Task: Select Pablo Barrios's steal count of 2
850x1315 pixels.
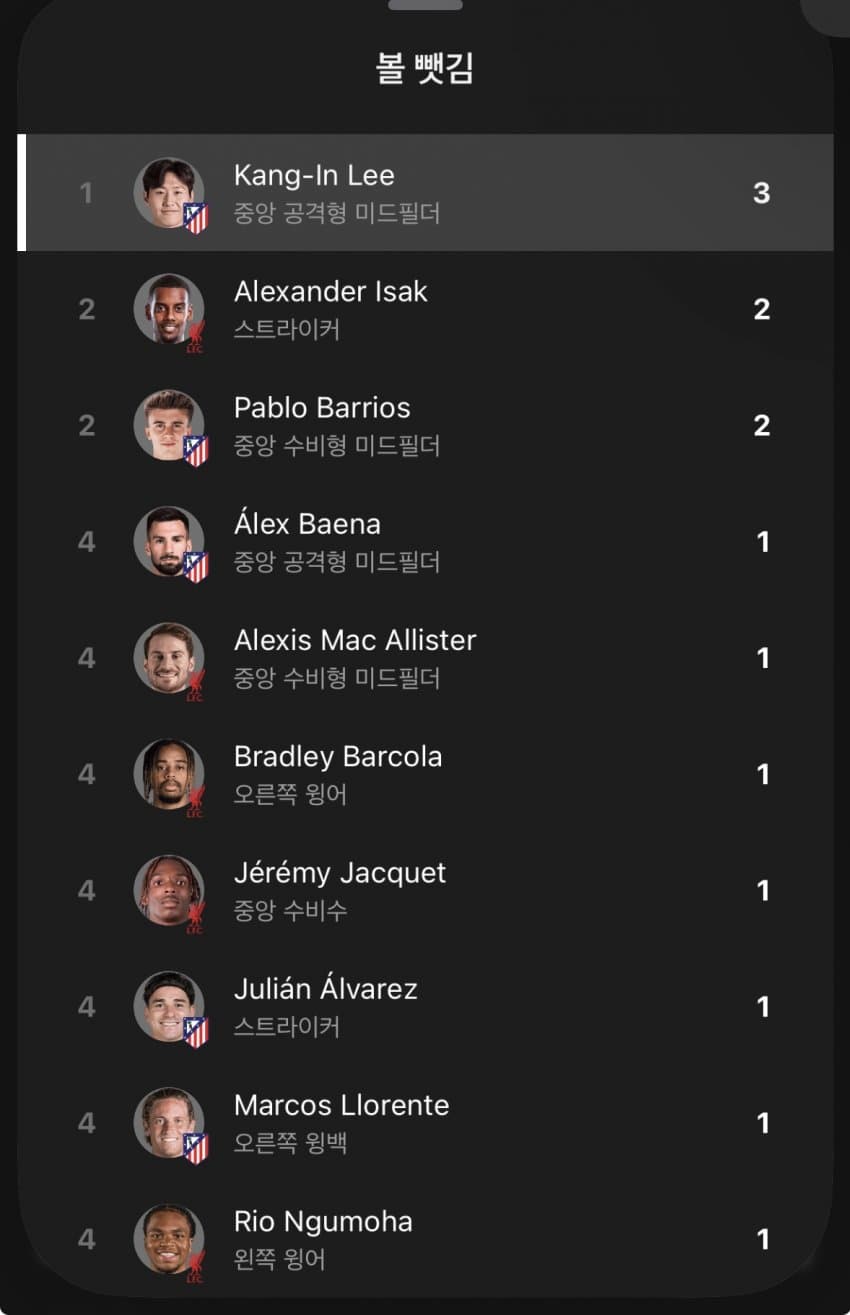Action: click(762, 425)
